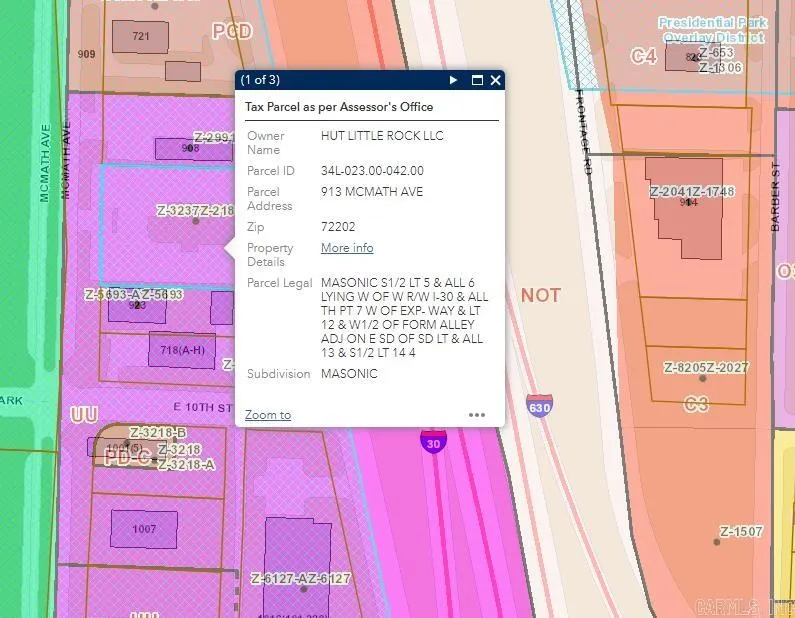Click the Interstate 30 shield icon
This screenshot has height=618, width=795.
pos(433,440)
